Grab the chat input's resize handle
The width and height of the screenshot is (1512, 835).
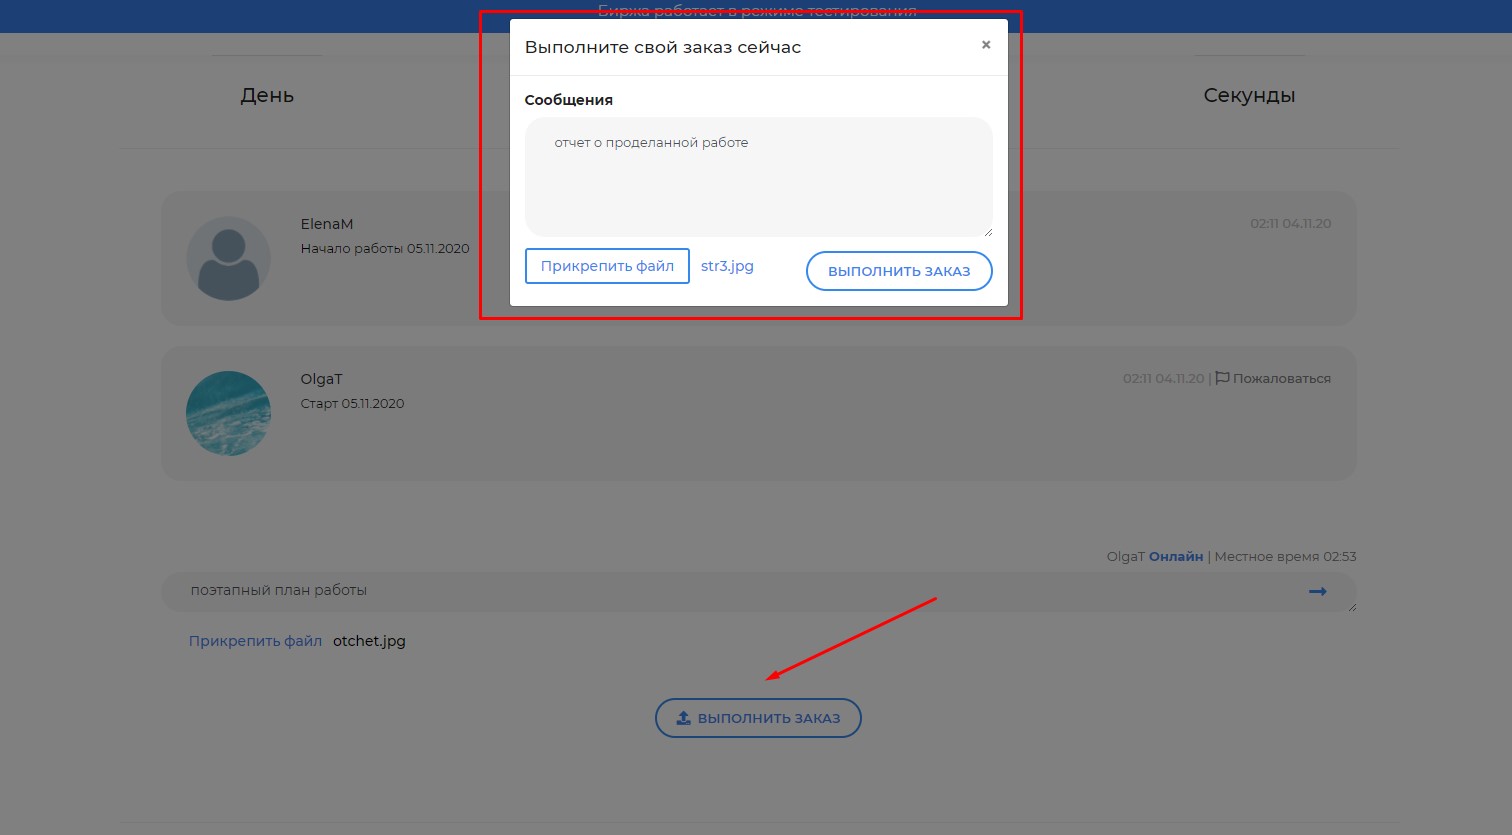point(1352,607)
